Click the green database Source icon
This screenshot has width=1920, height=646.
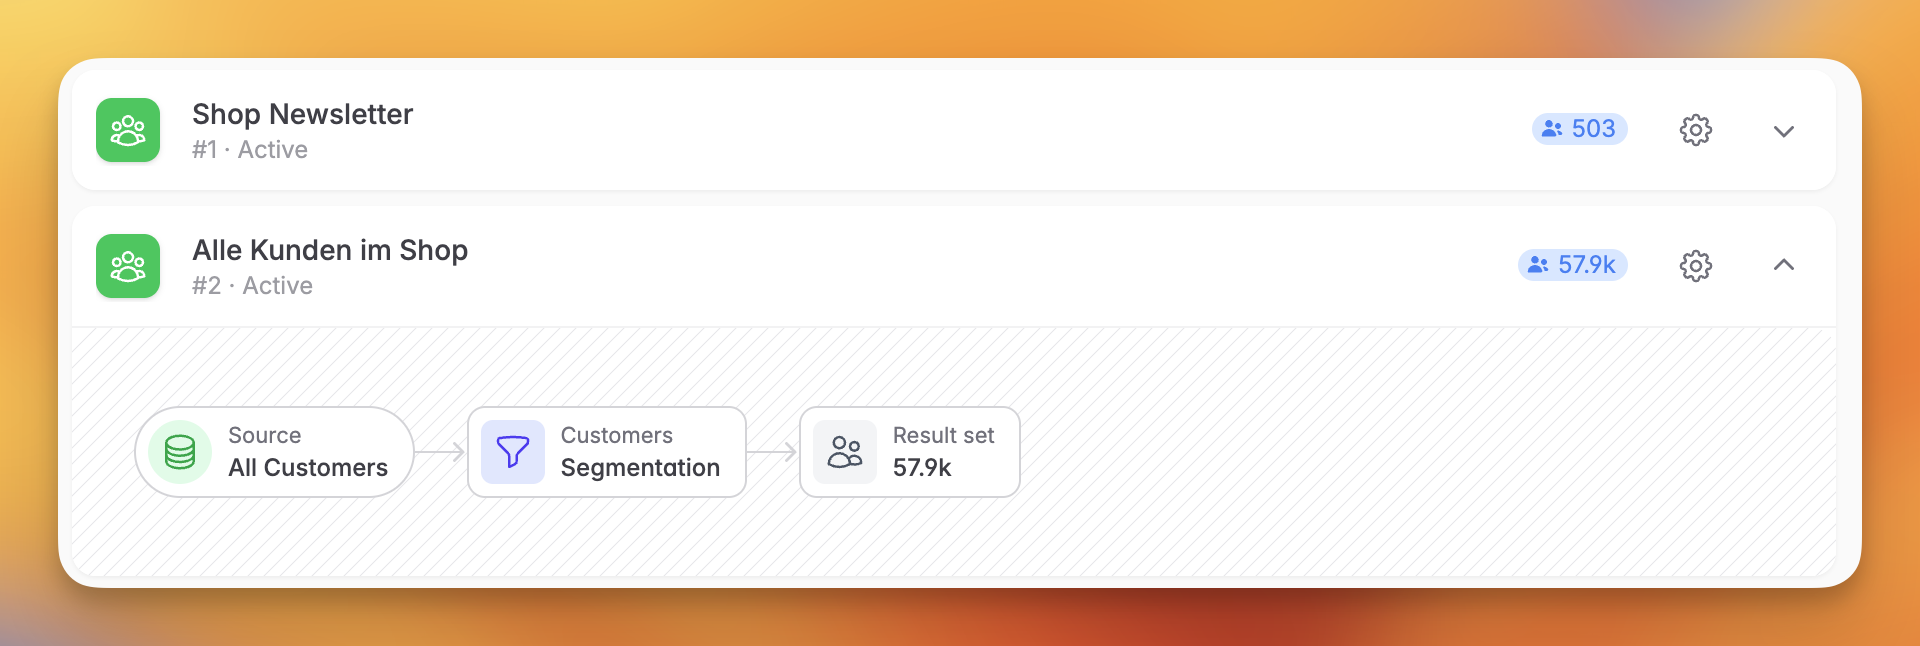(x=180, y=452)
